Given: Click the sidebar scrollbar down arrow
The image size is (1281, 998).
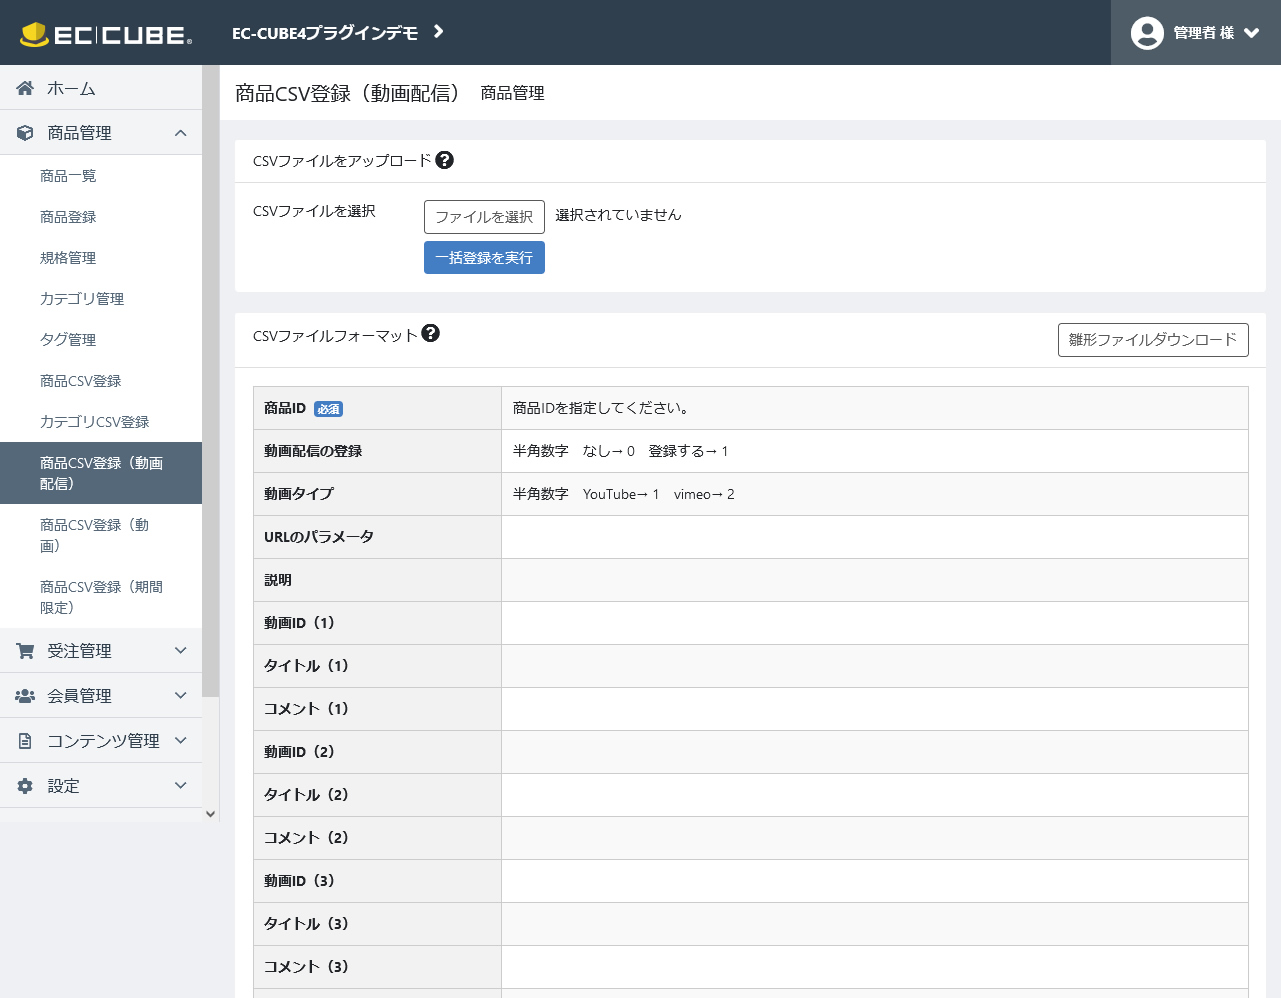Looking at the screenshot, I should pos(210,814).
